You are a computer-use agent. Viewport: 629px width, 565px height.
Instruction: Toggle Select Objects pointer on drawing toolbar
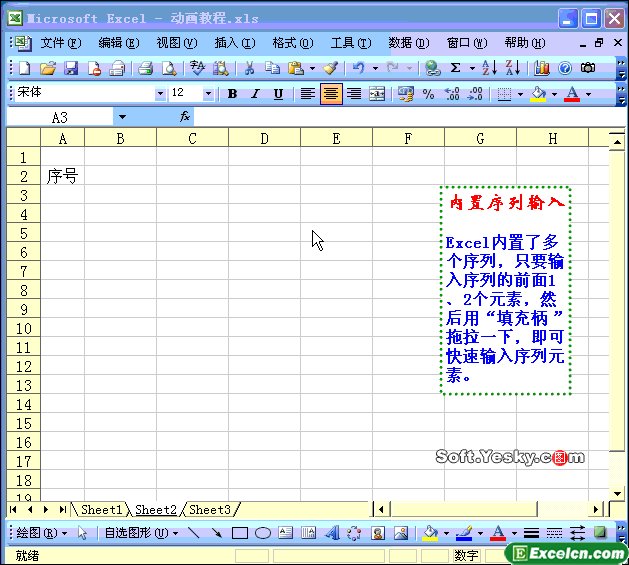[82, 533]
